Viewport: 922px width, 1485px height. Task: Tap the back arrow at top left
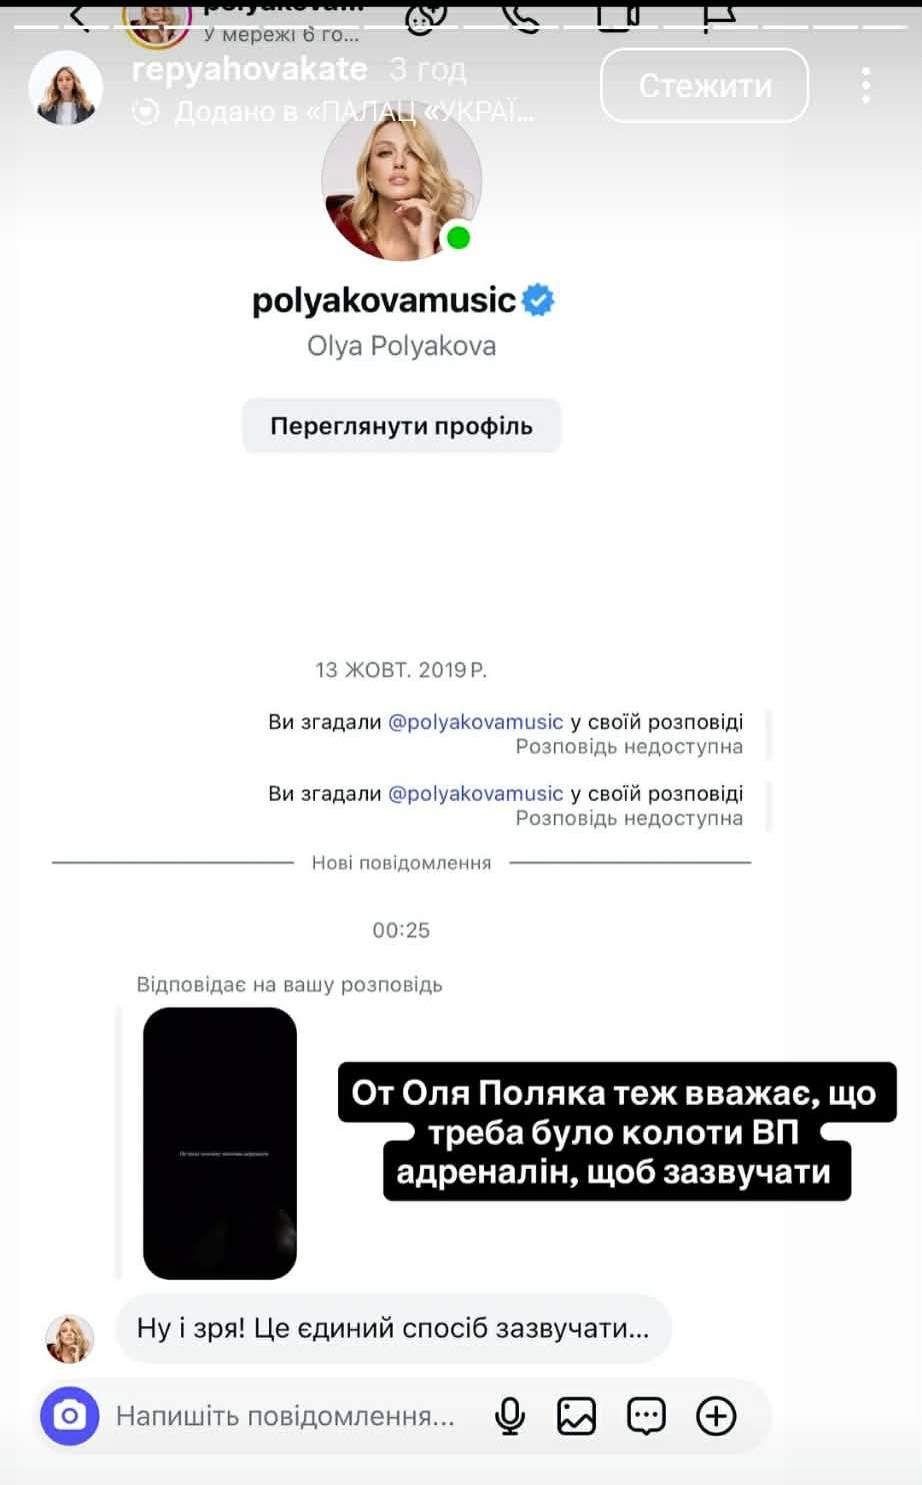pyautogui.click(x=80, y=15)
